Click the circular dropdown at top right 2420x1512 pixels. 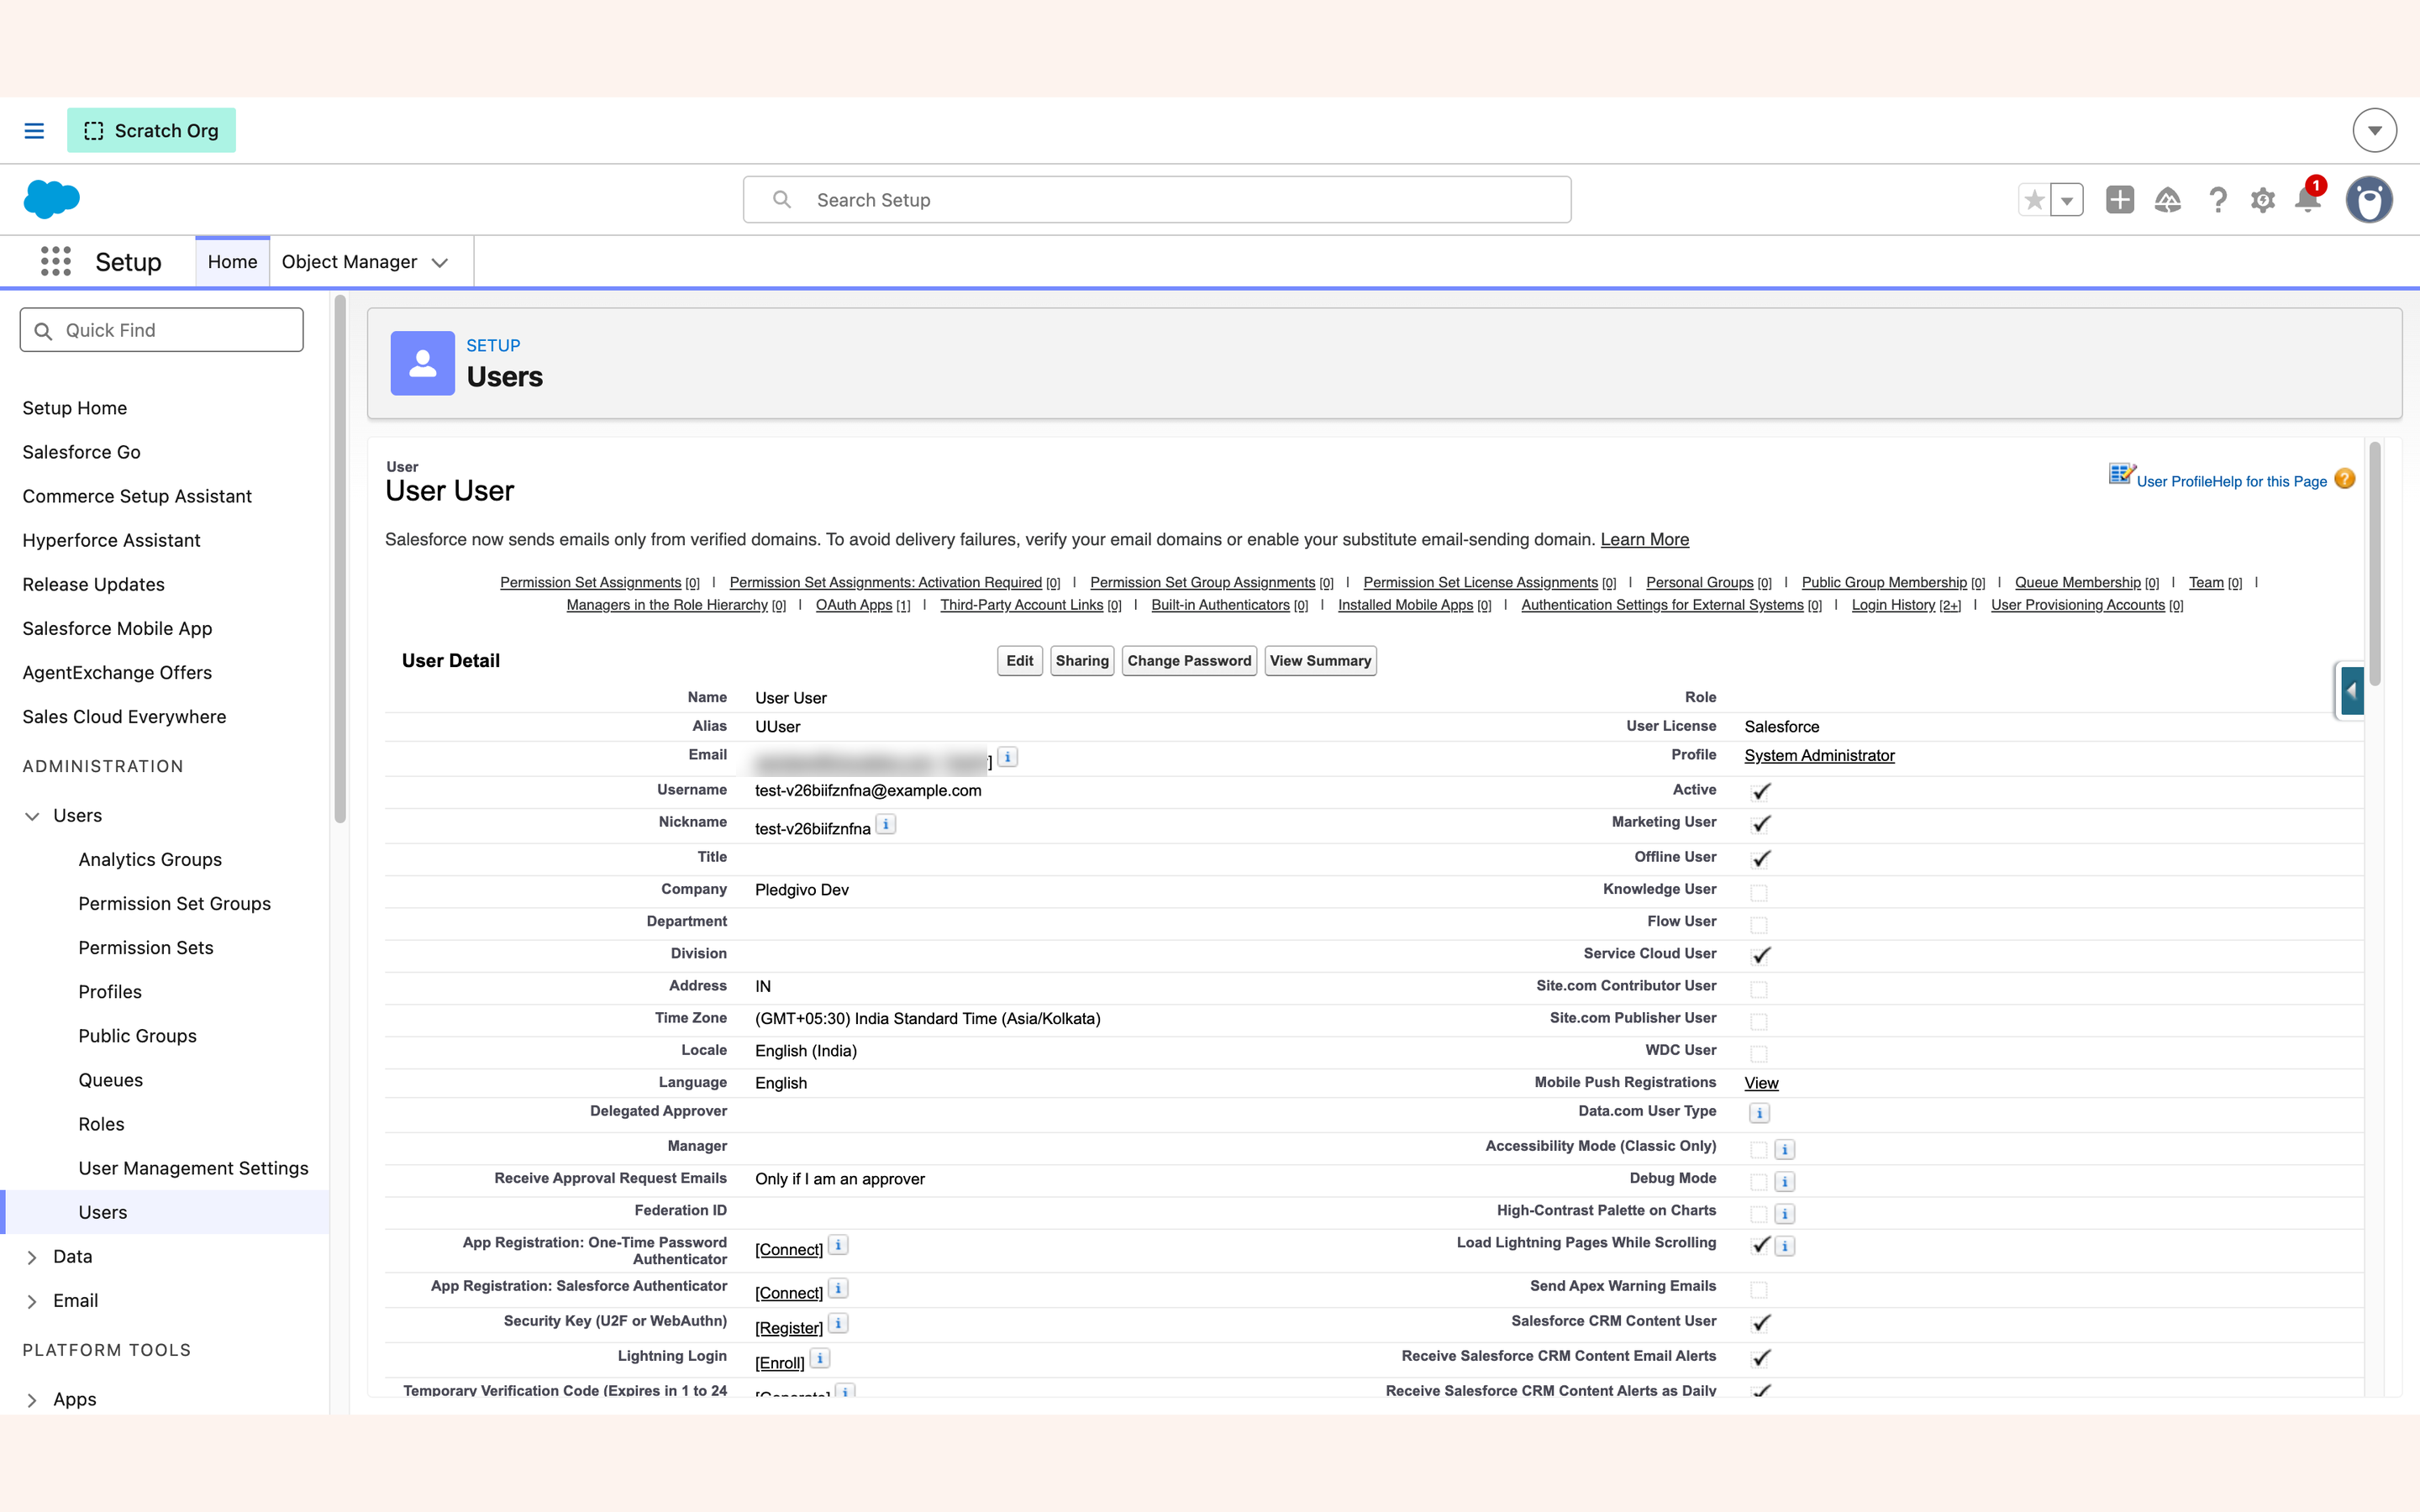[2374, 130]
